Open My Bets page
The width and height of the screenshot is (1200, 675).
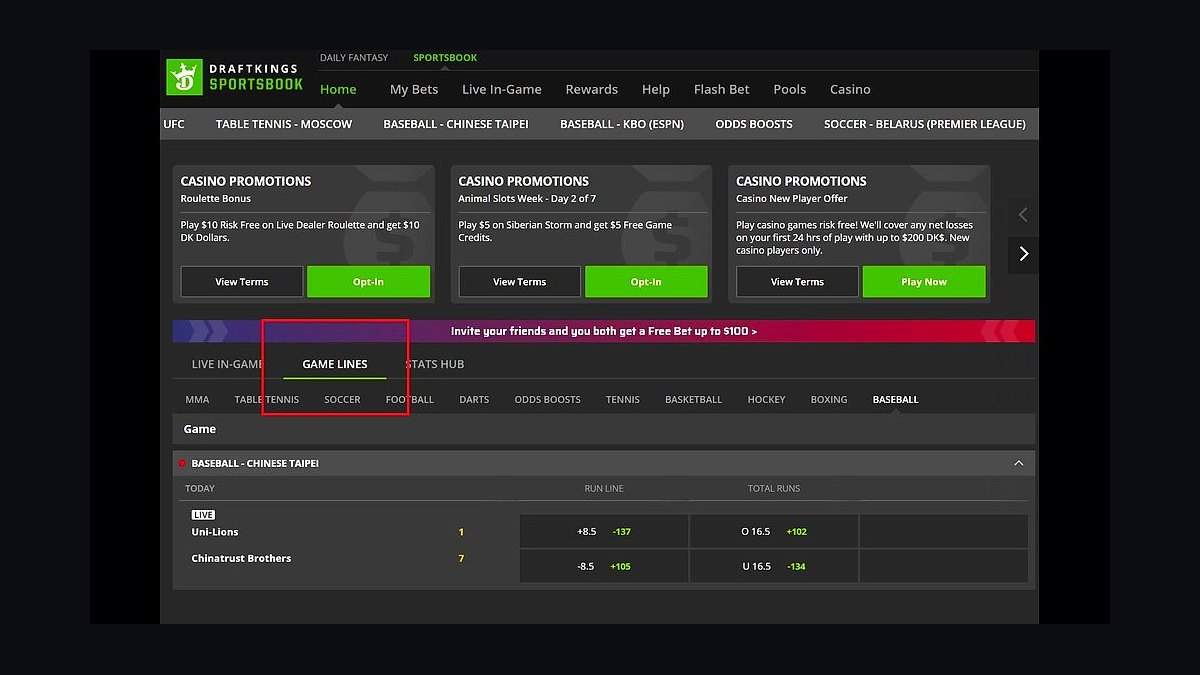point(414,89)
